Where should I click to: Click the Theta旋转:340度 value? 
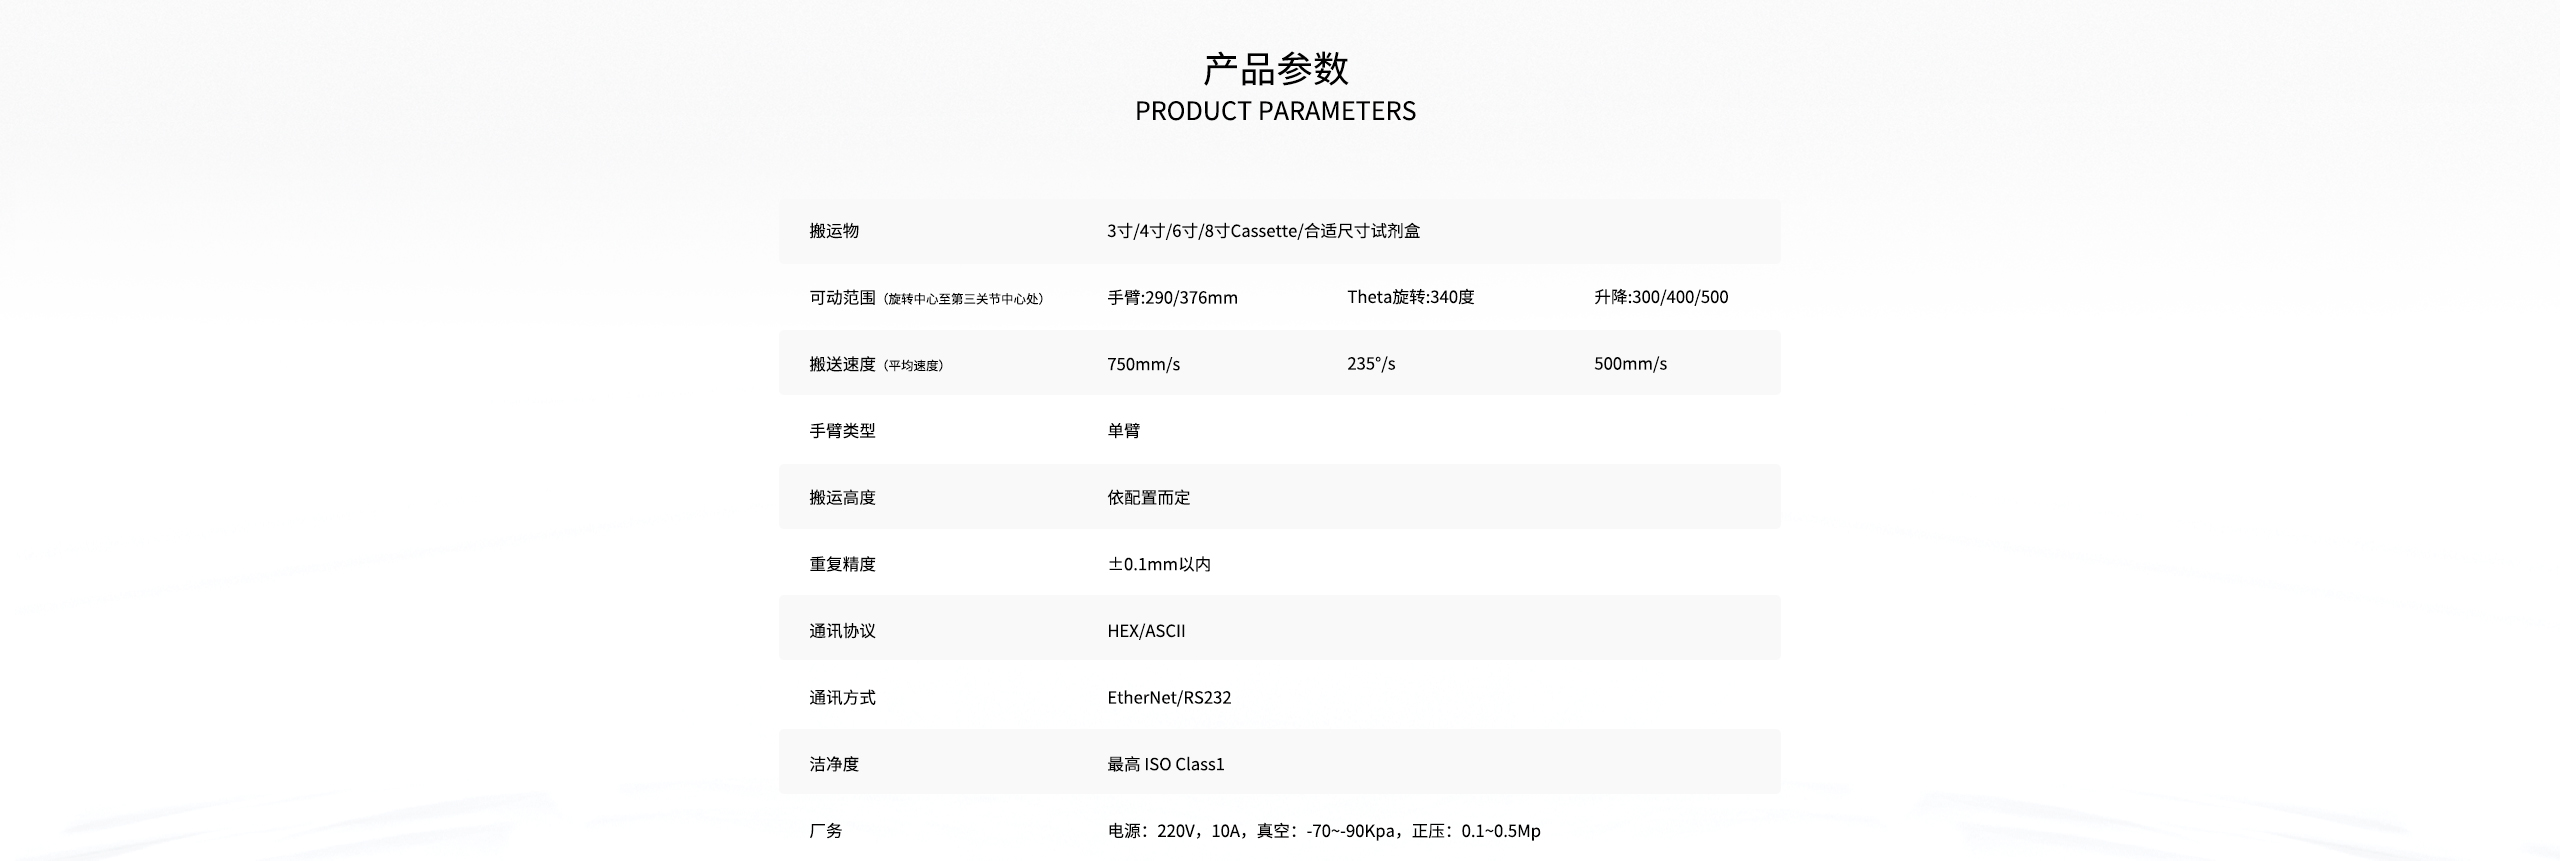[x=1410, y=297]
